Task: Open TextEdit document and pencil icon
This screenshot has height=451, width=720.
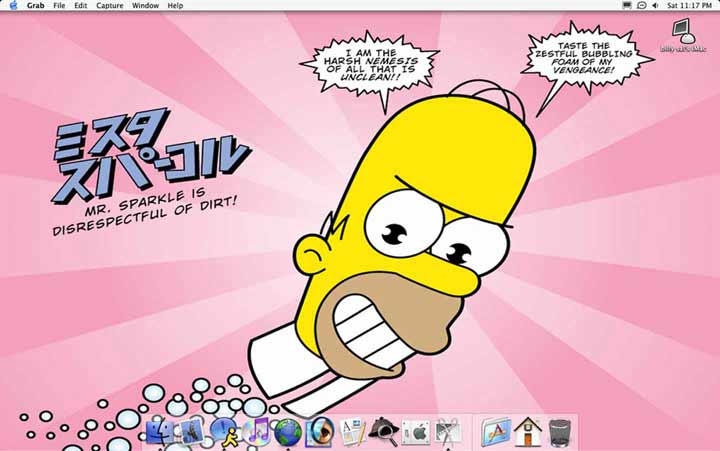Action: (x=352, y=433)
